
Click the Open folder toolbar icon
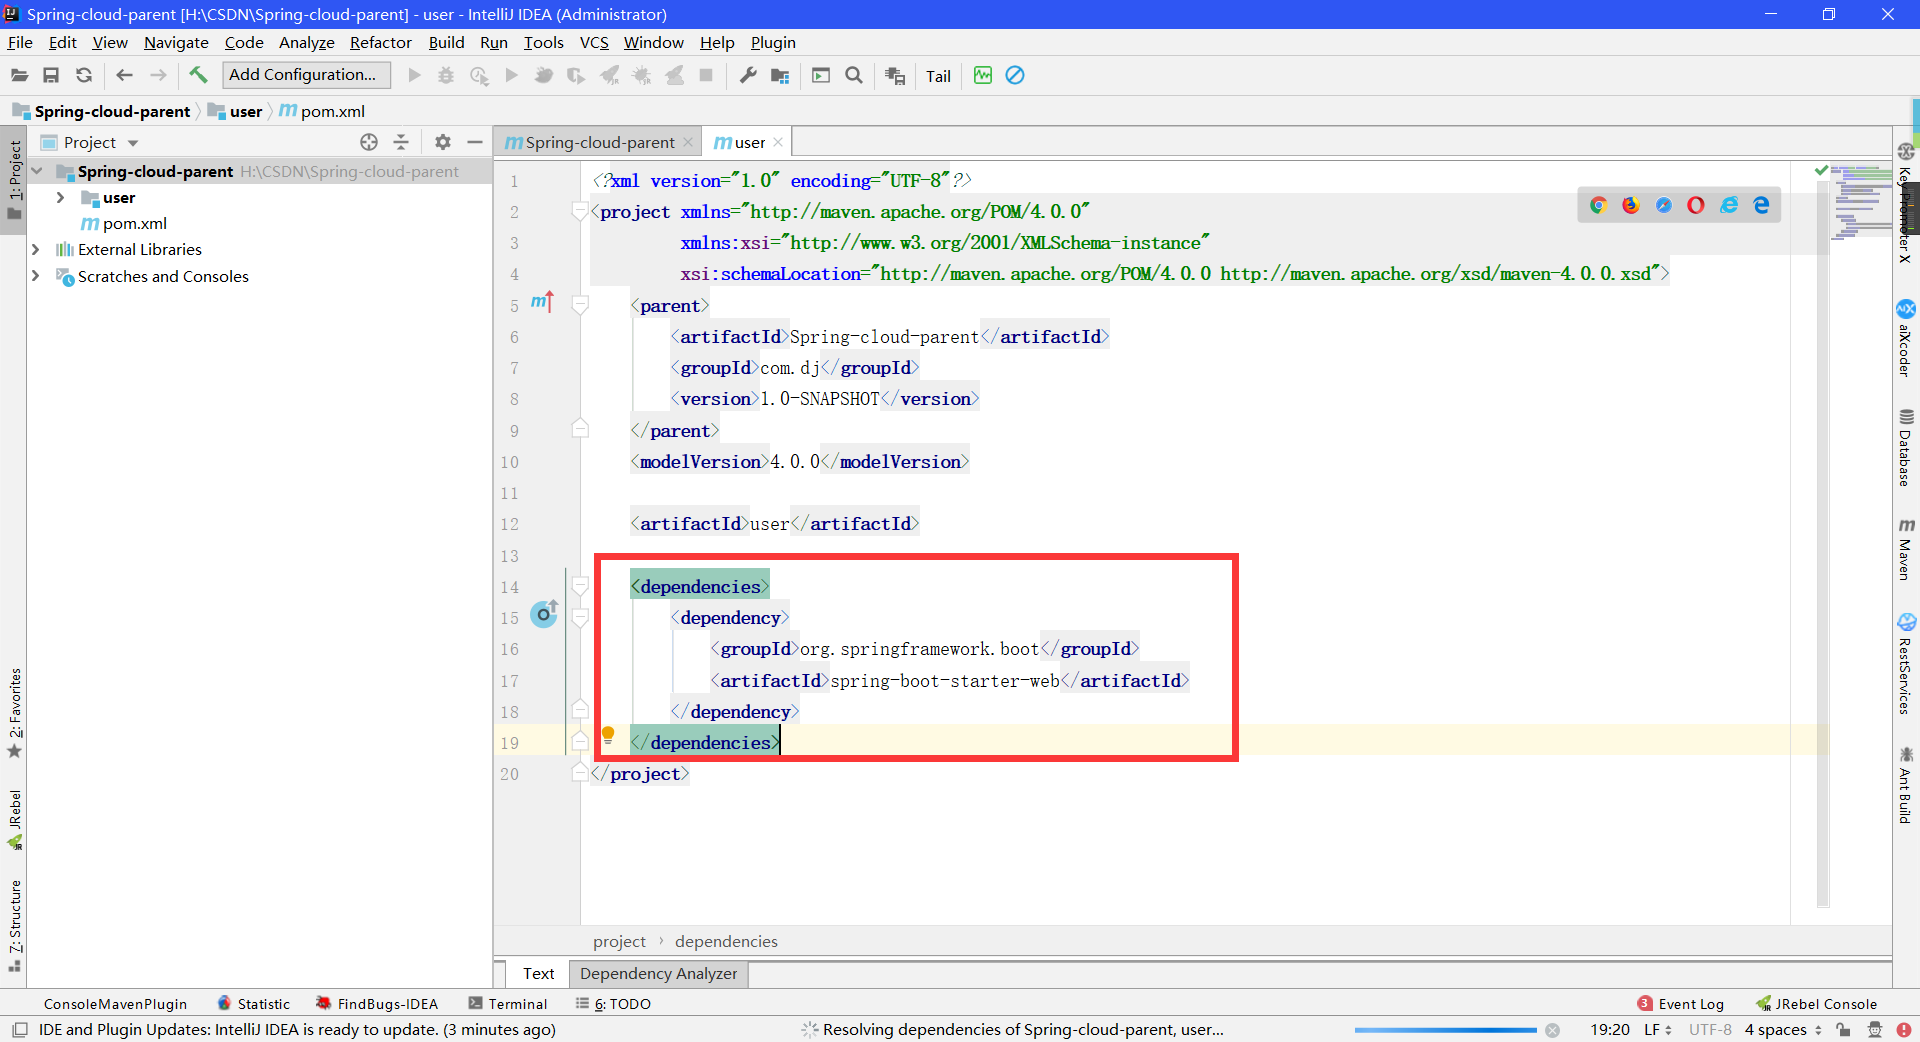[x=19, y=75]
